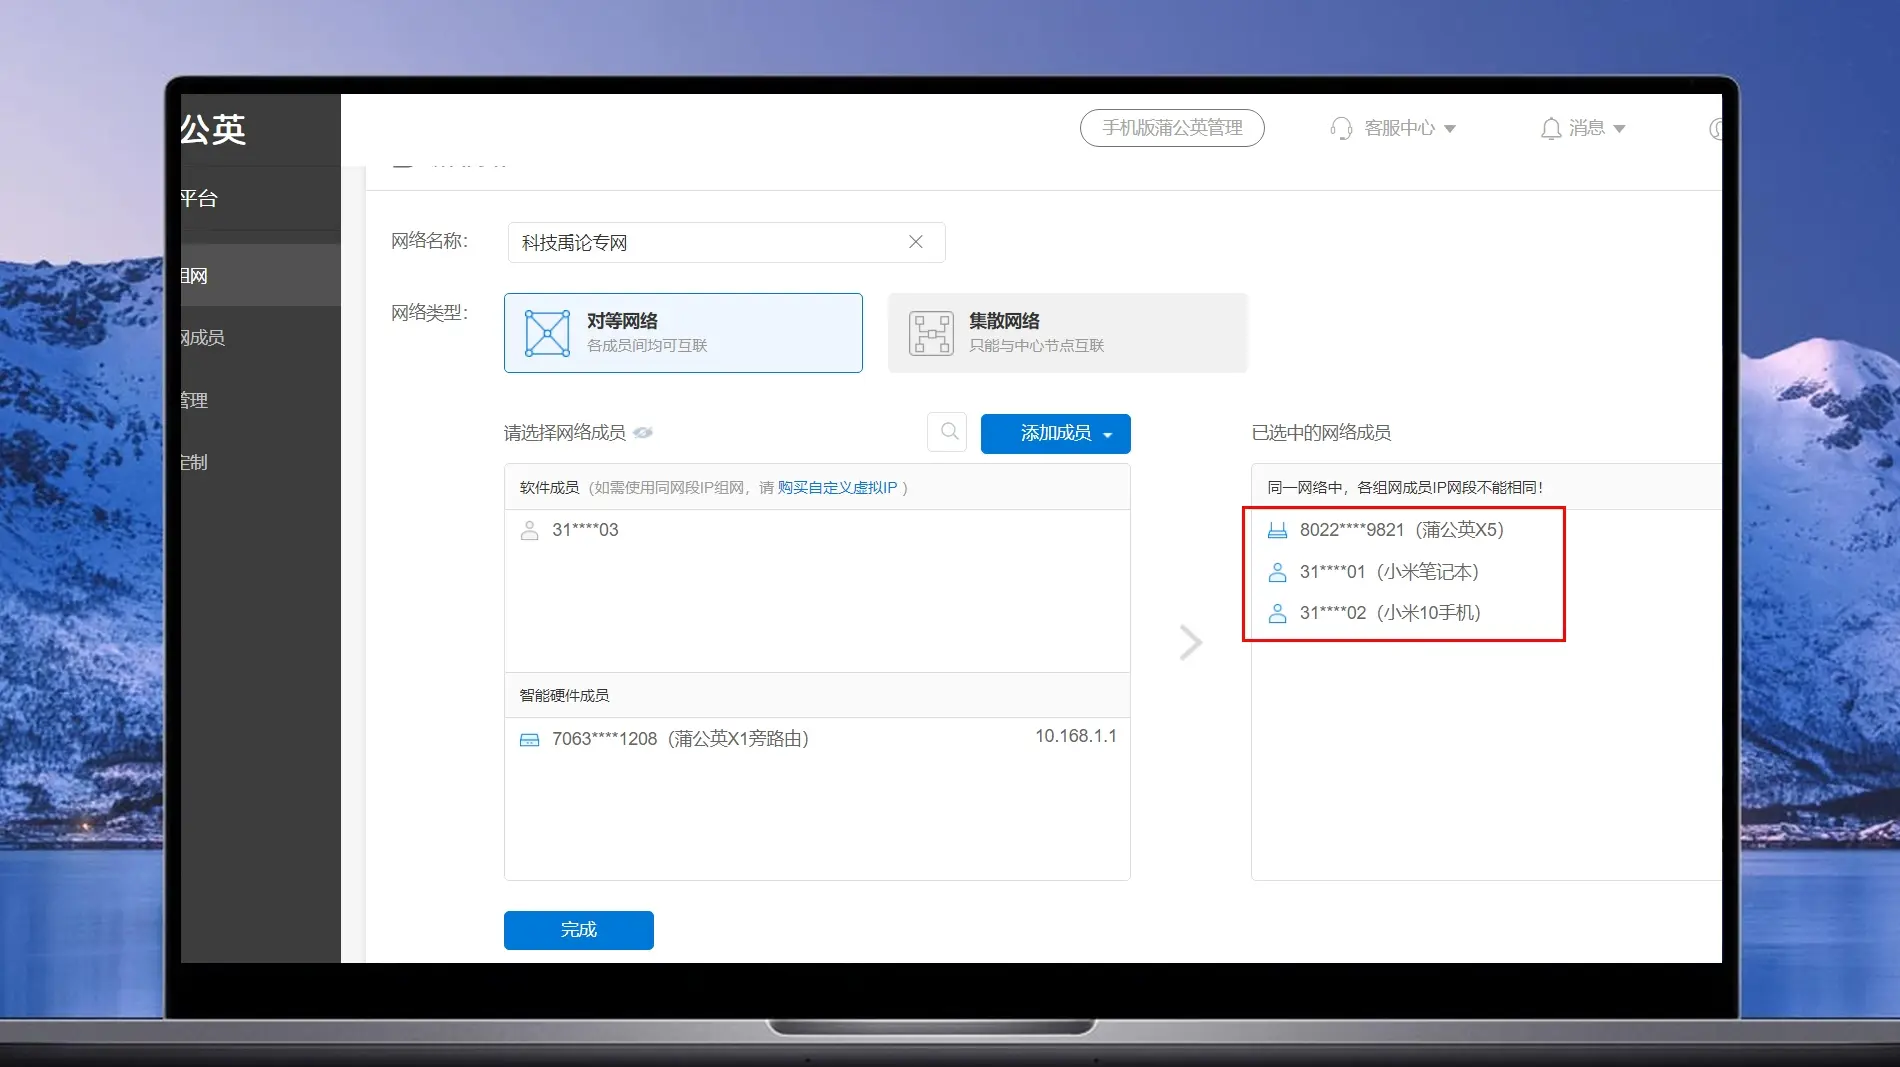Click the 对等网络 mesh topology icon
The height and width of the screenshot is (1067, 1900).
point(547,333)
